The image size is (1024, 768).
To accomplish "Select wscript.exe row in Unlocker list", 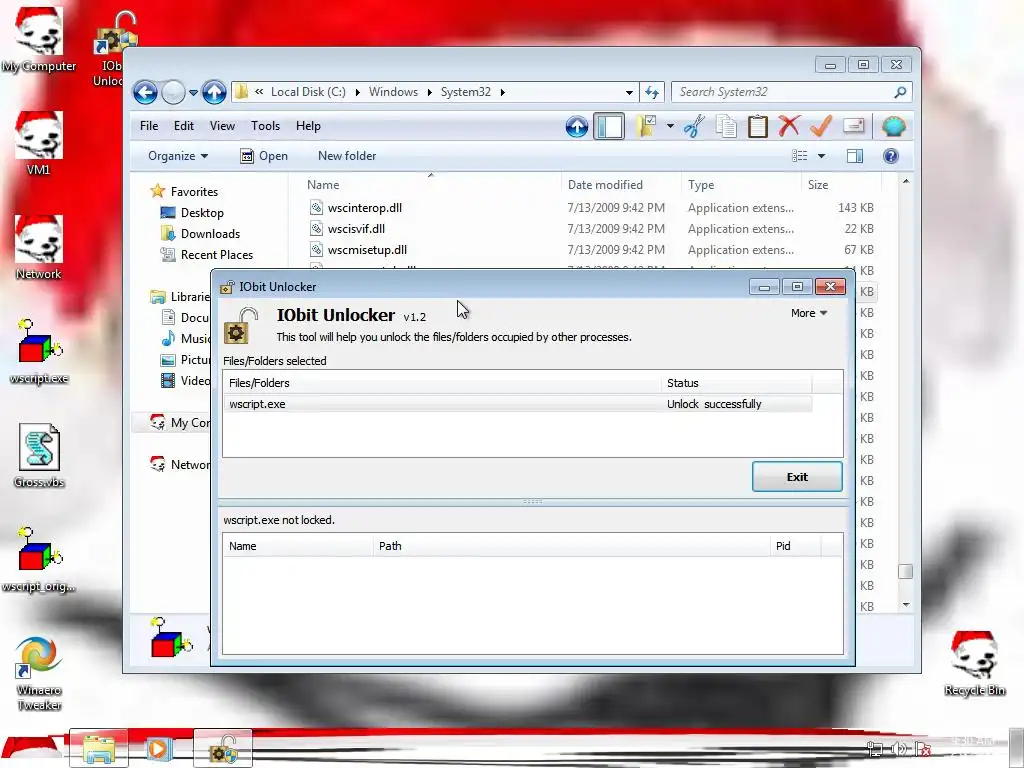I will coord(519,404).
